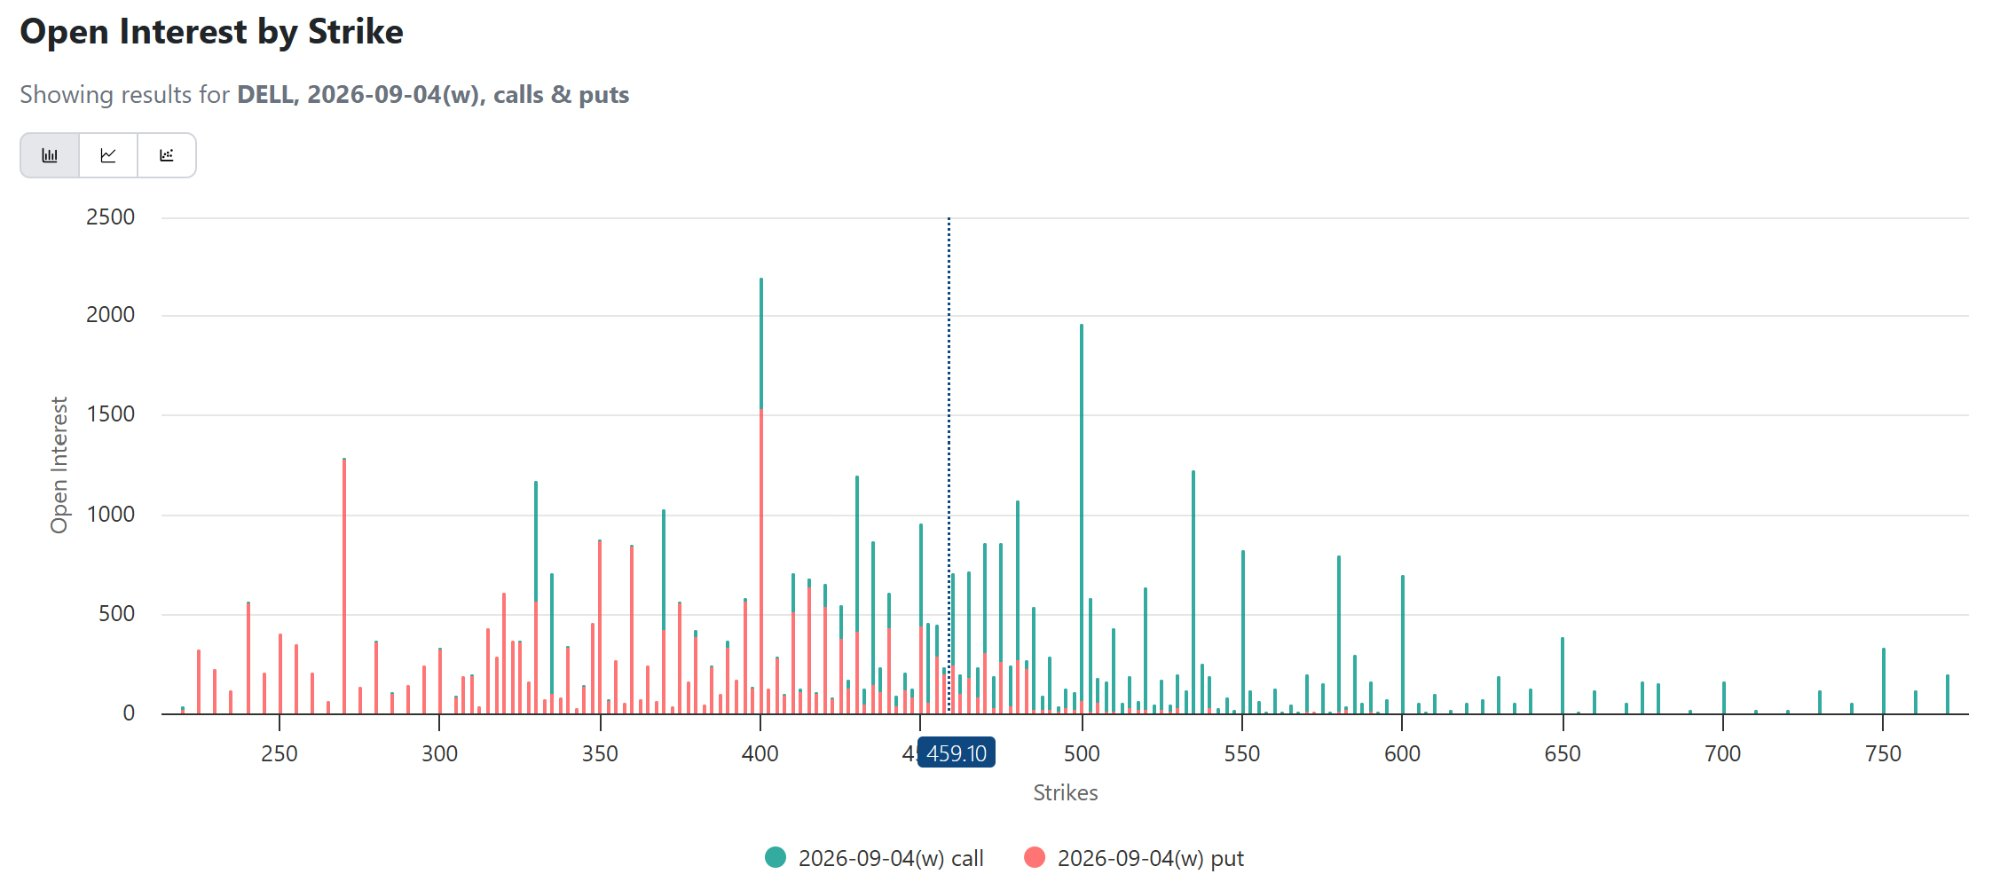The image size is (2000, 883).
Task: Click the tall teal call bar at strike 500
Action: pyautogui.click(x=1081, y=519)
